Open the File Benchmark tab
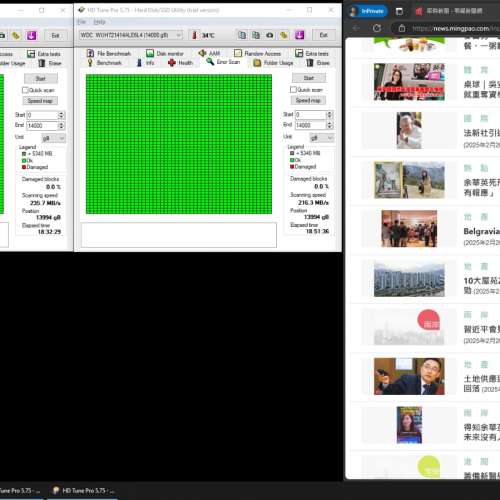The image size is (500, 500). pos(109,53)
